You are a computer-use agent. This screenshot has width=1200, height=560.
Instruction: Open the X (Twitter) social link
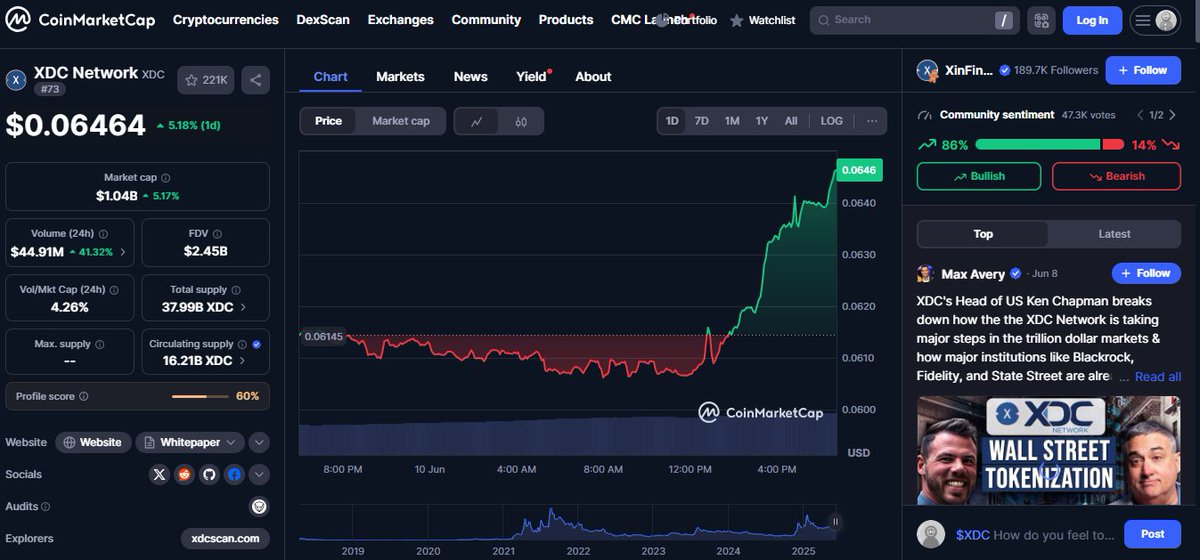coord(159,474)
